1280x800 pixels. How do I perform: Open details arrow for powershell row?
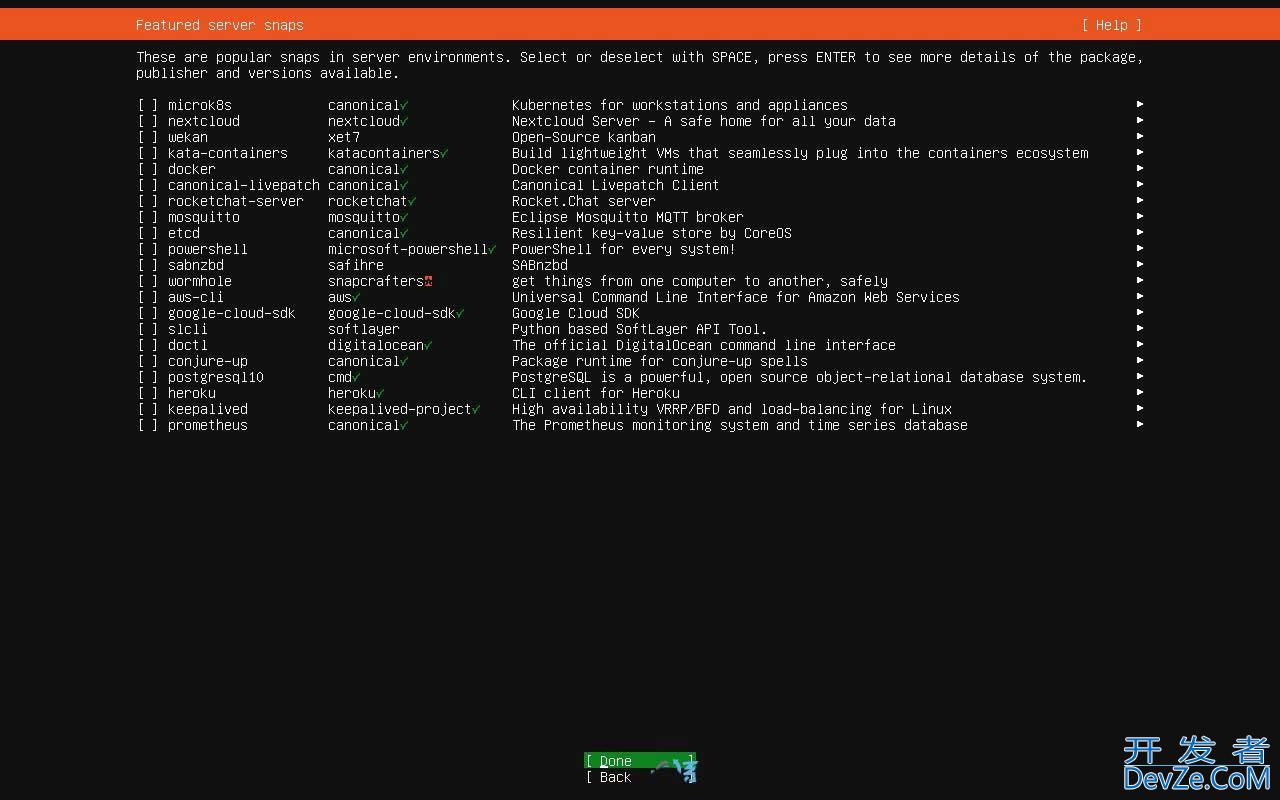click(x=1140, y=248)
